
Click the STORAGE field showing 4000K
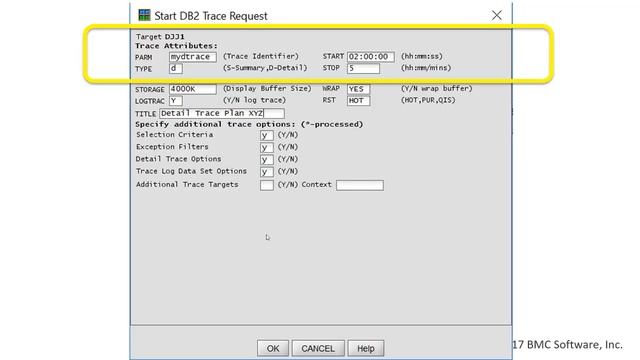tap(193, 89)
